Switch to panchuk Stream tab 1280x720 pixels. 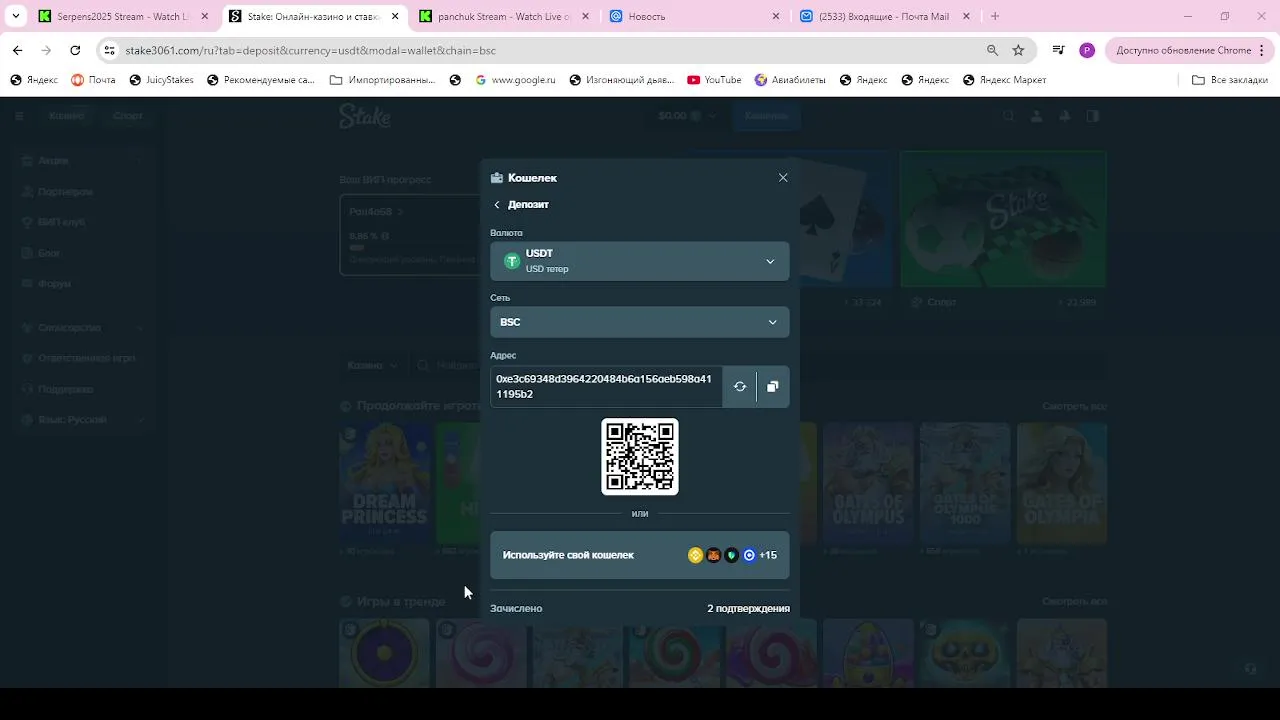click(x=506, y=16)
